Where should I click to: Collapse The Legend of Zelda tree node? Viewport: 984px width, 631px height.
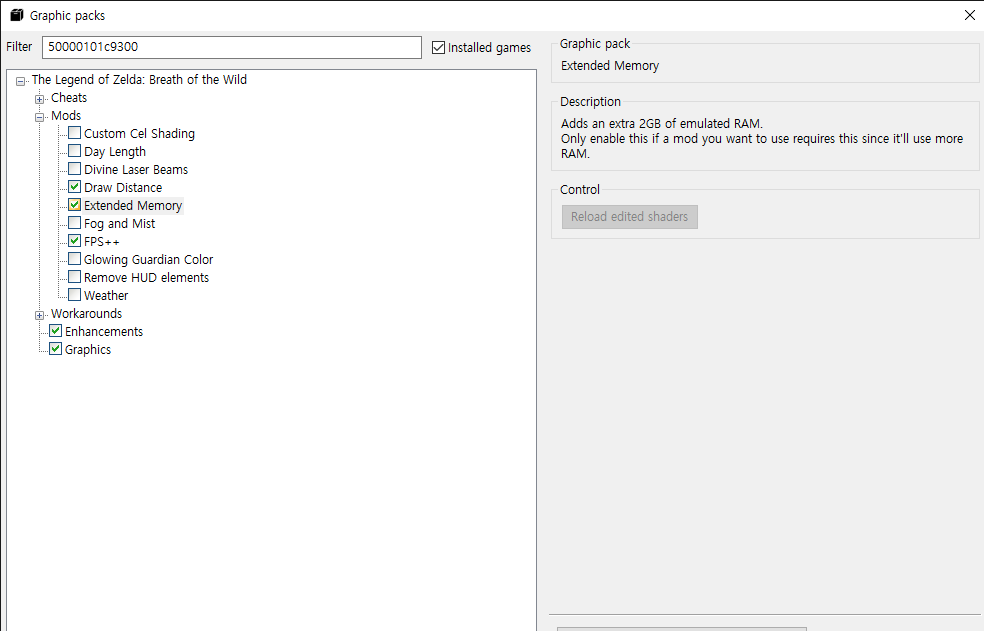(x=21, y=81)
